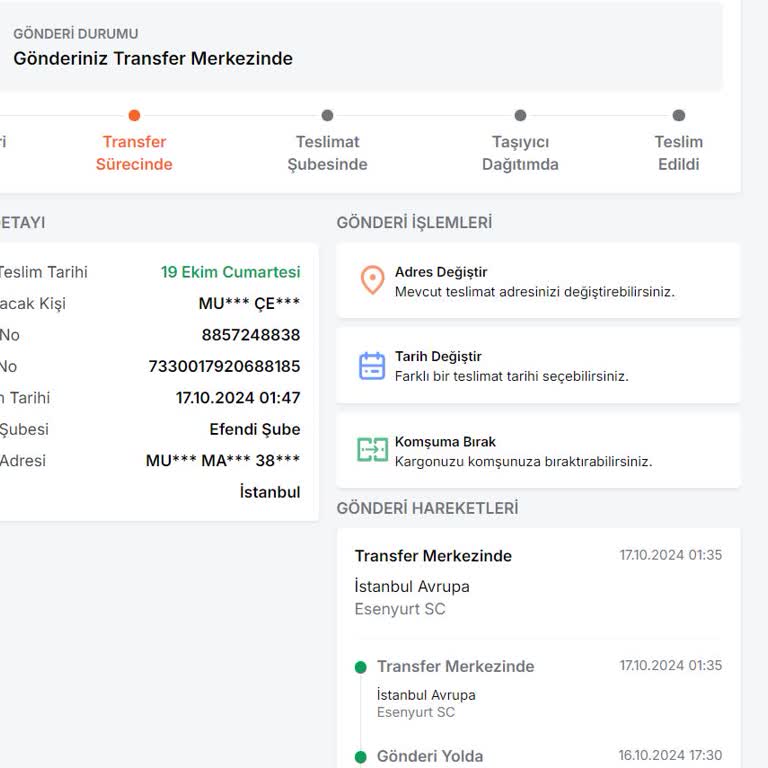Click the delivery date 19 Ekim Cumartesi

pos(230,272)
